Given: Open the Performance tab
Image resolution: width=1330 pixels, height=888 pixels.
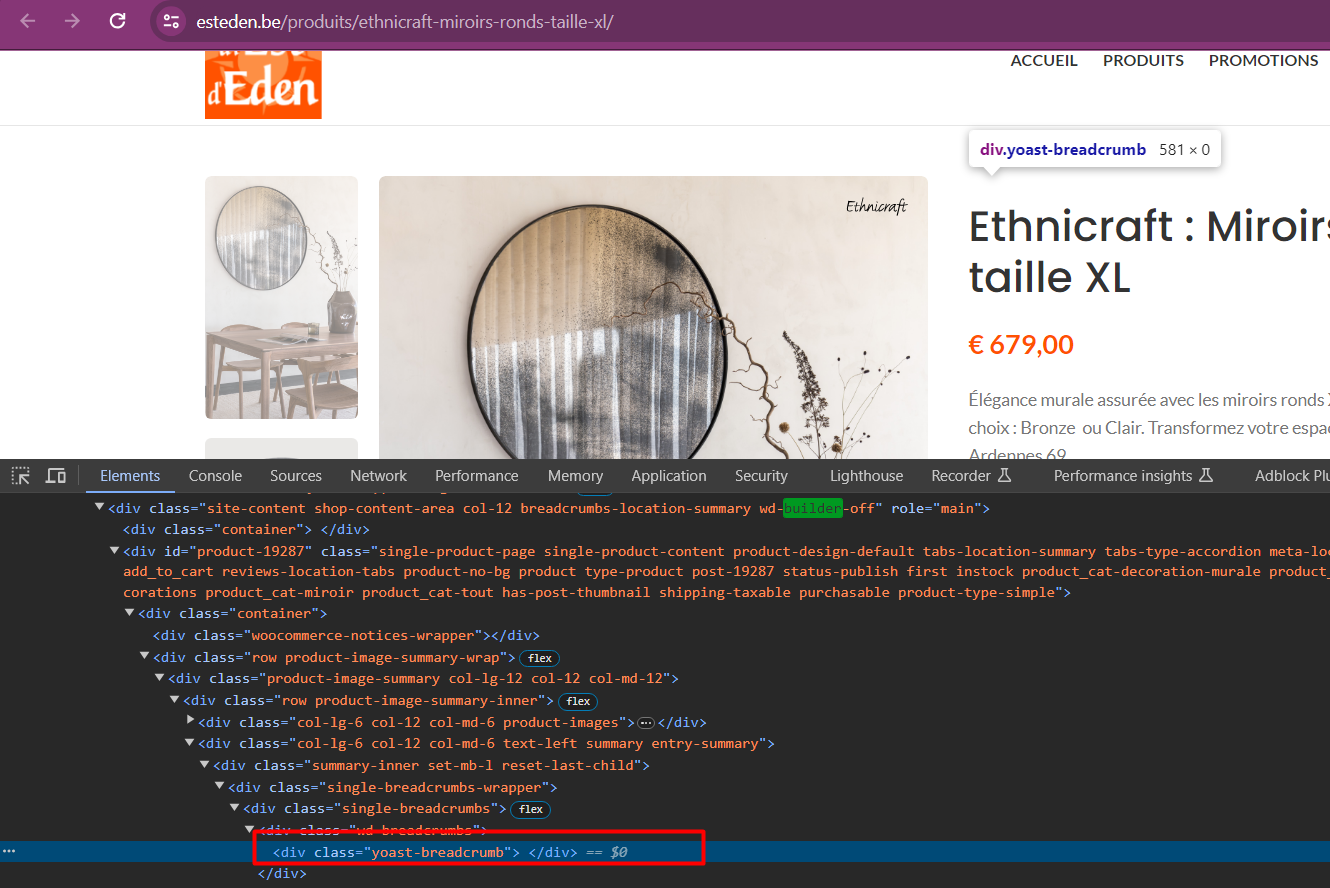Looking at the screenshot, I should click(x=477, y=476).
